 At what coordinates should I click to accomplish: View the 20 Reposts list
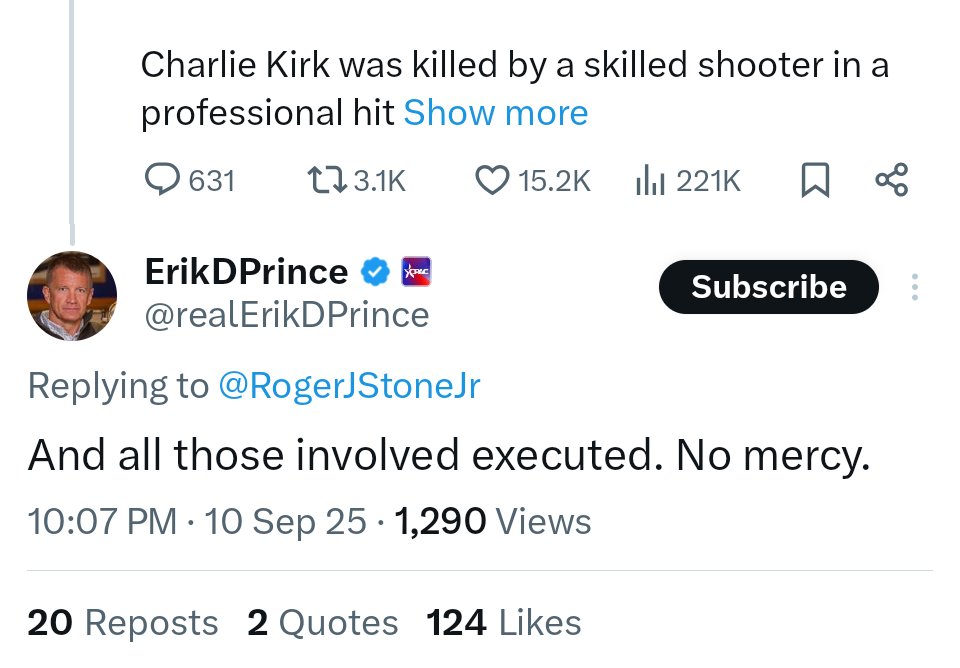pyautogui.click(x=122, y=623)
